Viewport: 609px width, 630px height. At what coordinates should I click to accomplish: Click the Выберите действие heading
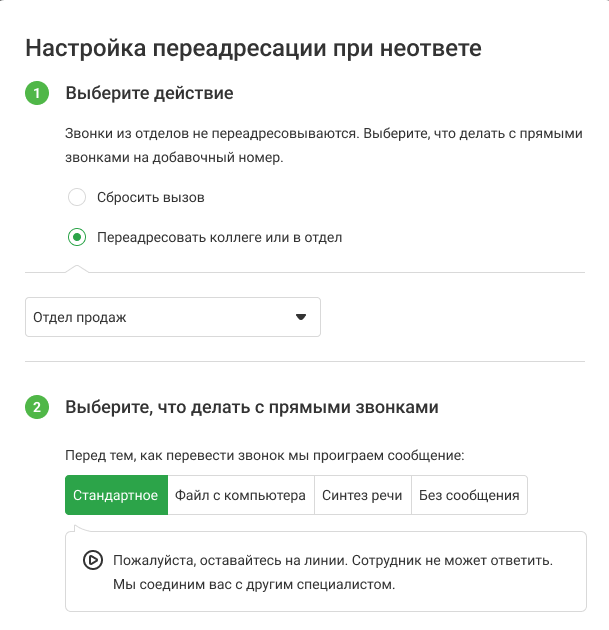[149, 94]
